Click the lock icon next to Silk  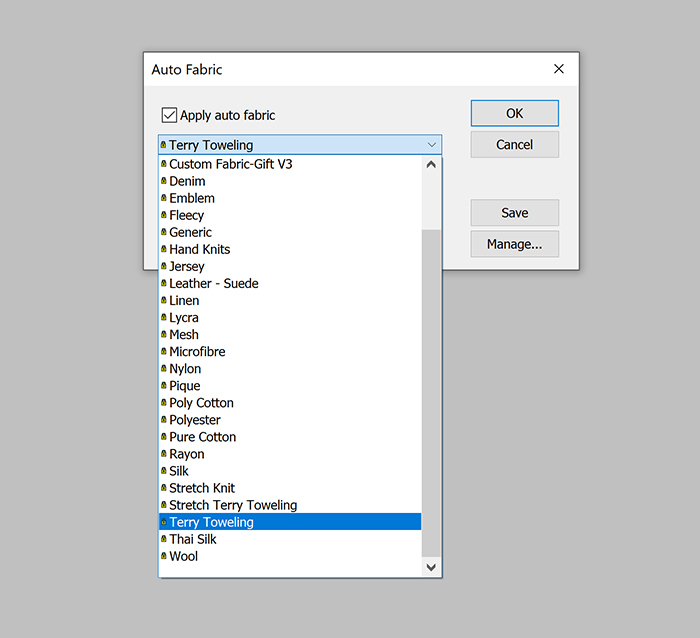[x=164, y=471]
